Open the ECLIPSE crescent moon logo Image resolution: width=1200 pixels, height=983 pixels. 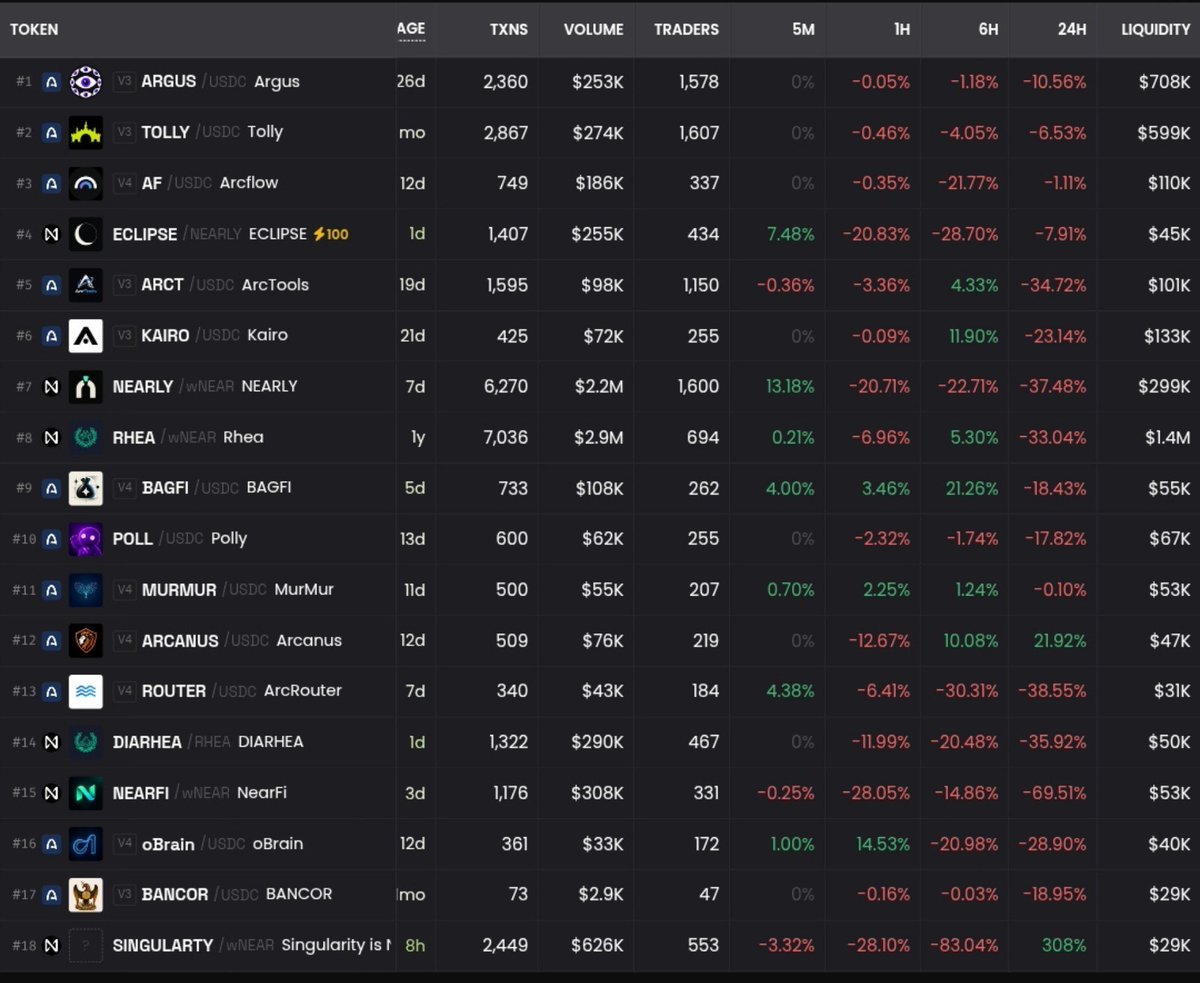pyautogui.click(x=85, y=234)
